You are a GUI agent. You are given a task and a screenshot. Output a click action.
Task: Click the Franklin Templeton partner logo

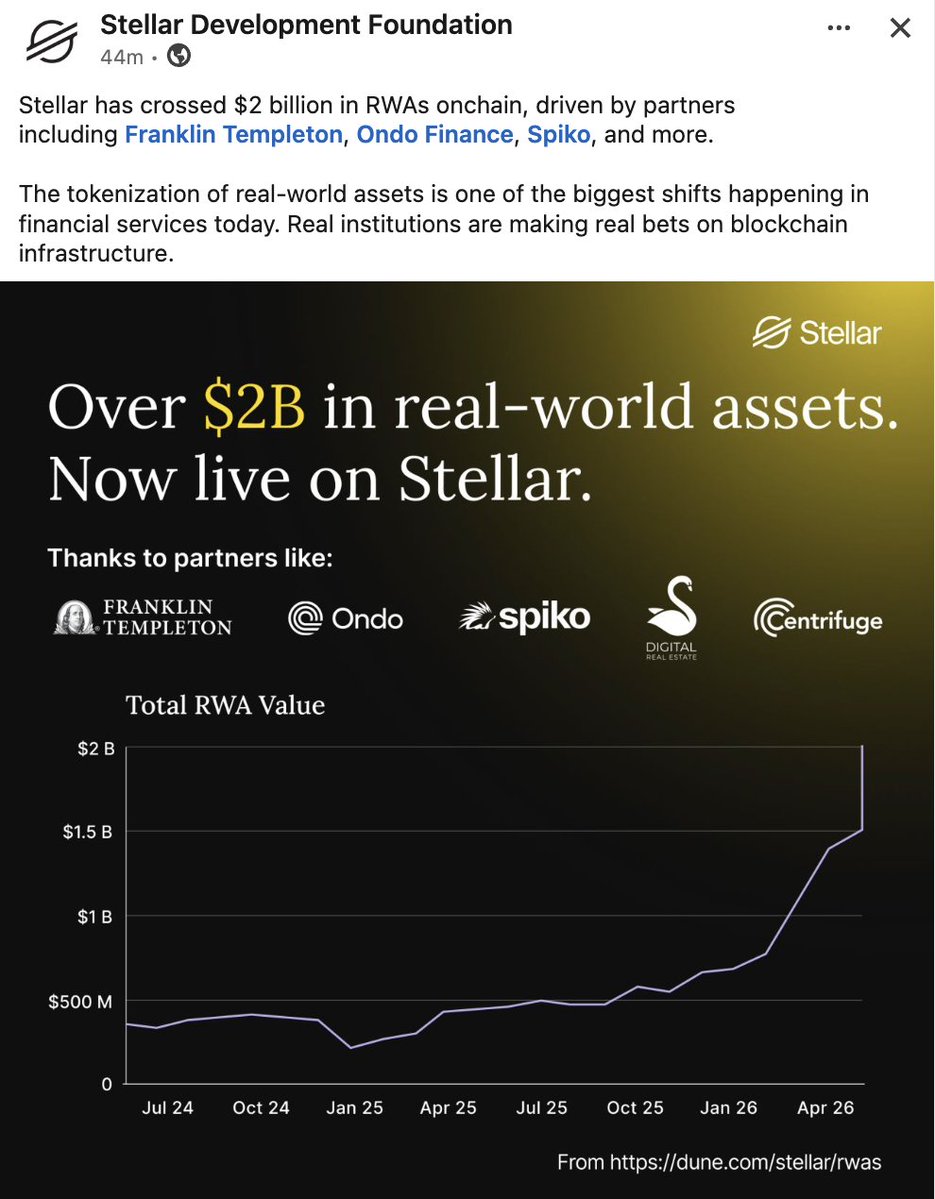142,619
